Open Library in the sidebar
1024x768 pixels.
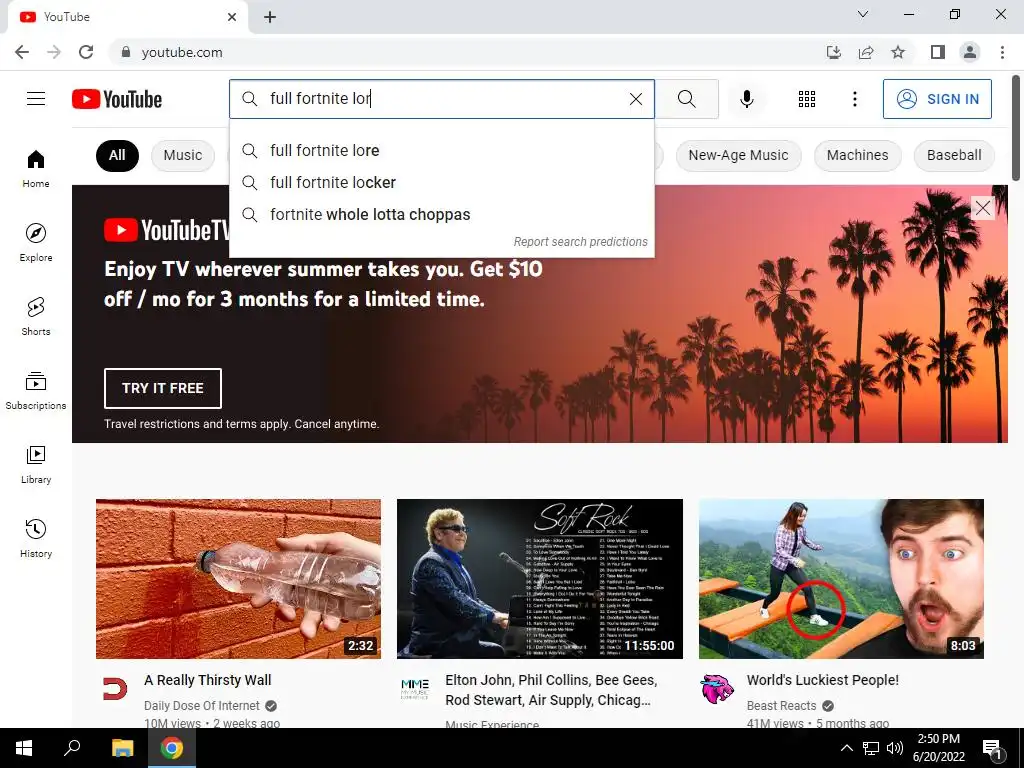coord(36,464)
